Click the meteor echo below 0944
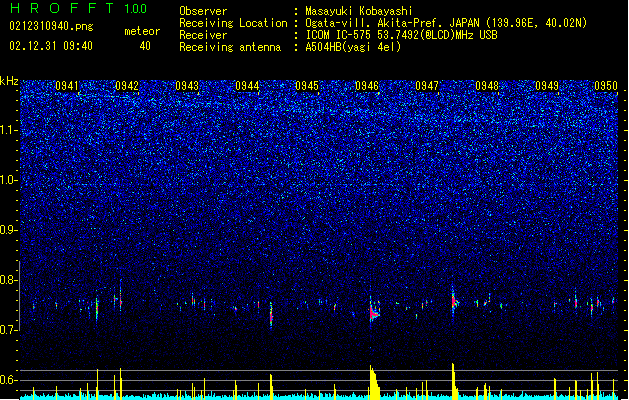The height and width of the screenshot is (400, 629). pyautogui.click(x=271, y=315)
